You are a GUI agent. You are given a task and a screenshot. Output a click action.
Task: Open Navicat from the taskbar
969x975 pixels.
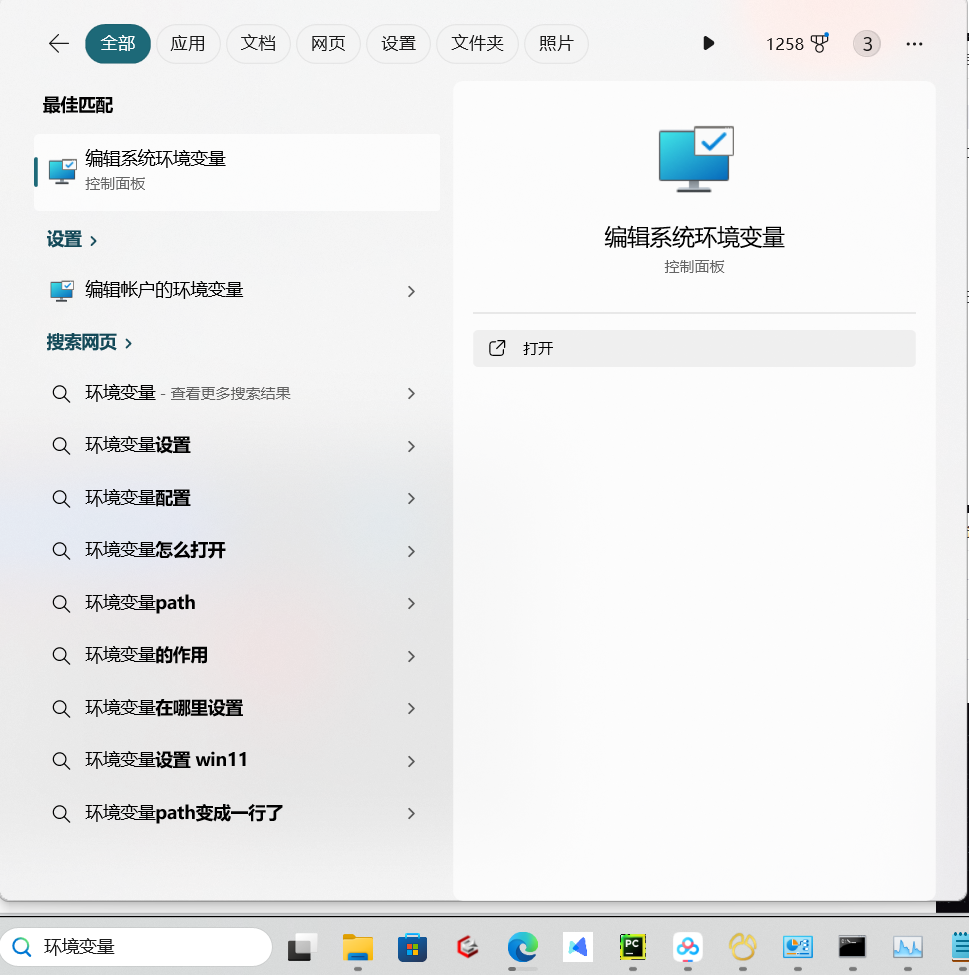742,947
